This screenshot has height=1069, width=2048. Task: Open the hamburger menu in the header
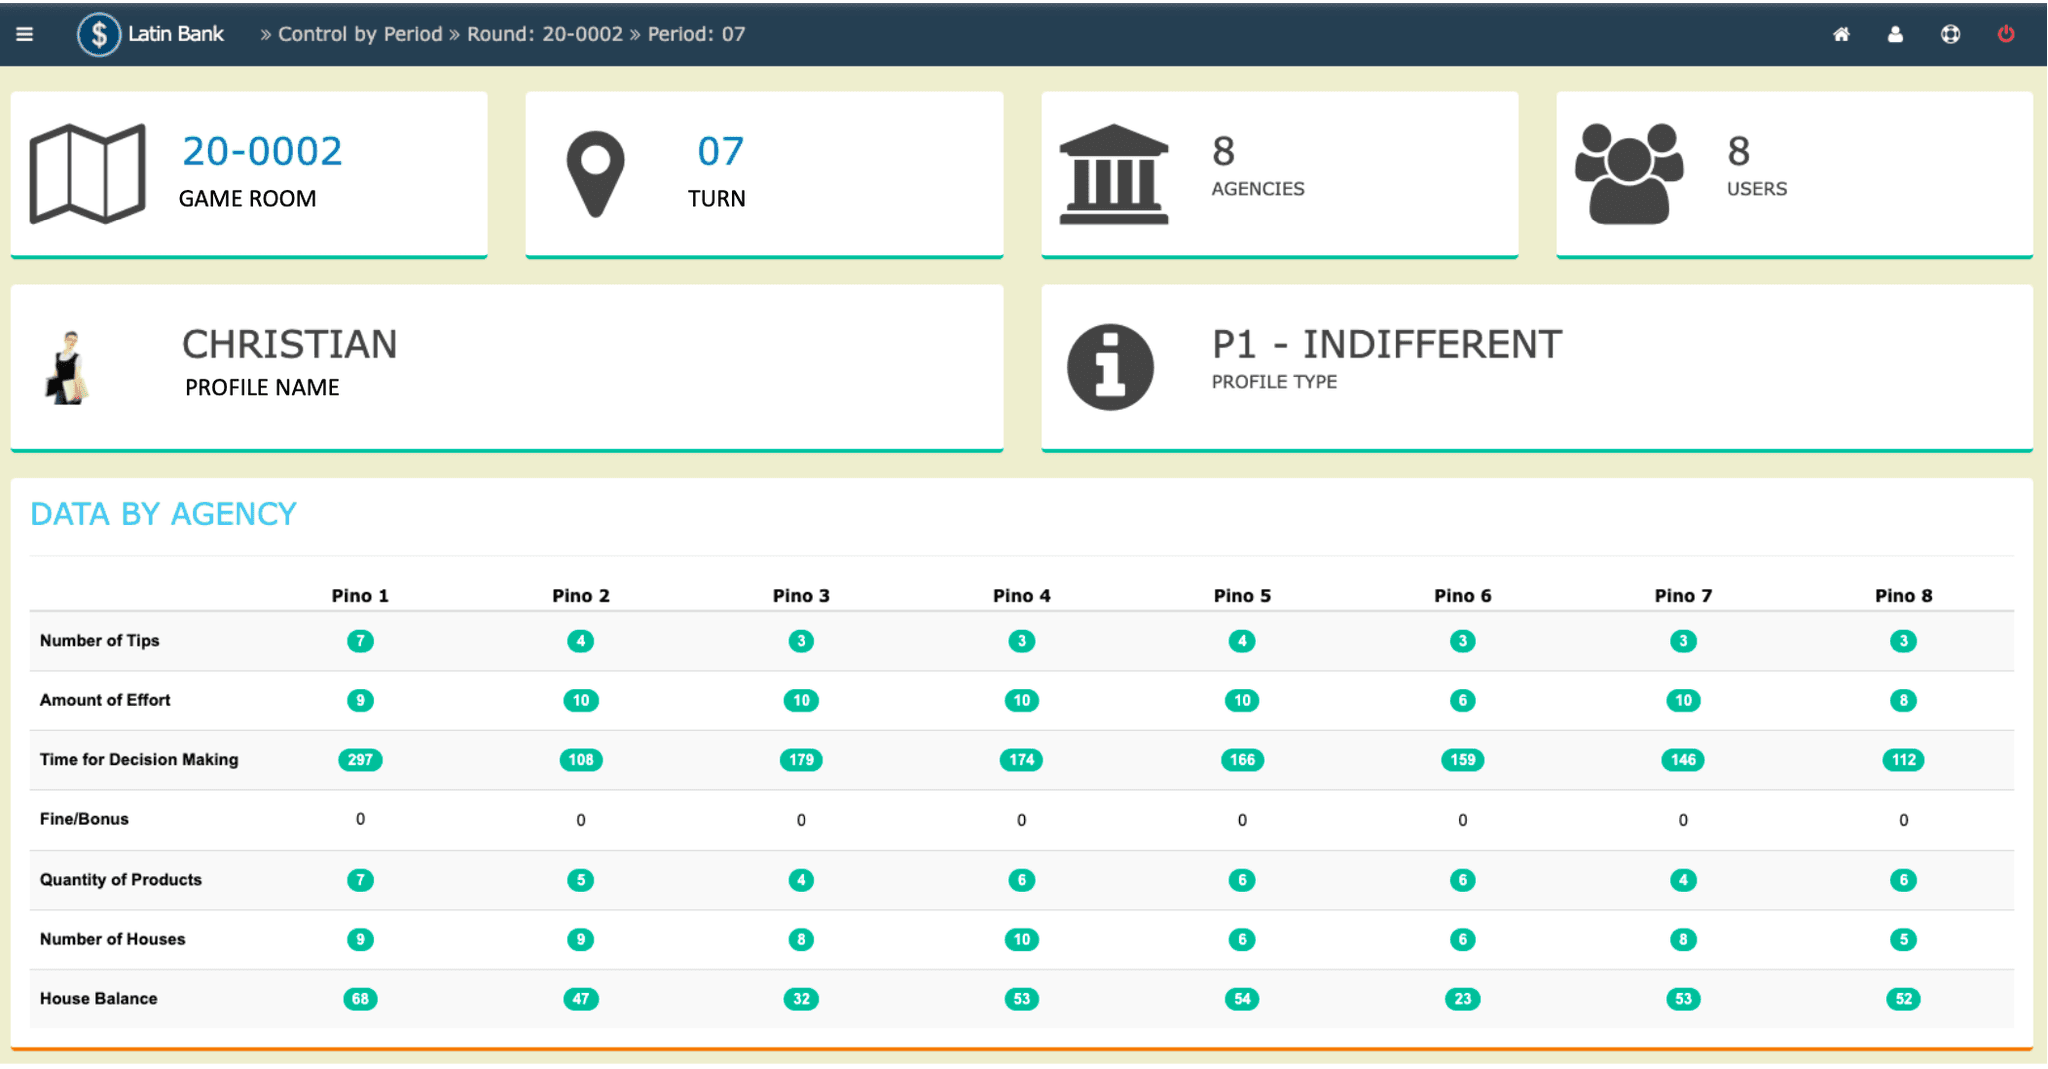pos(25,34)
